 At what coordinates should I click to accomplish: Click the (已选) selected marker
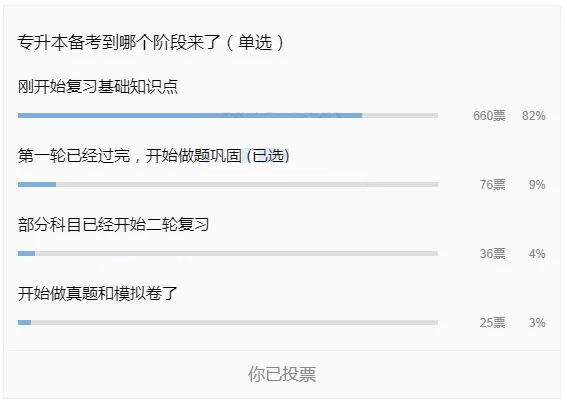[268, 156]
